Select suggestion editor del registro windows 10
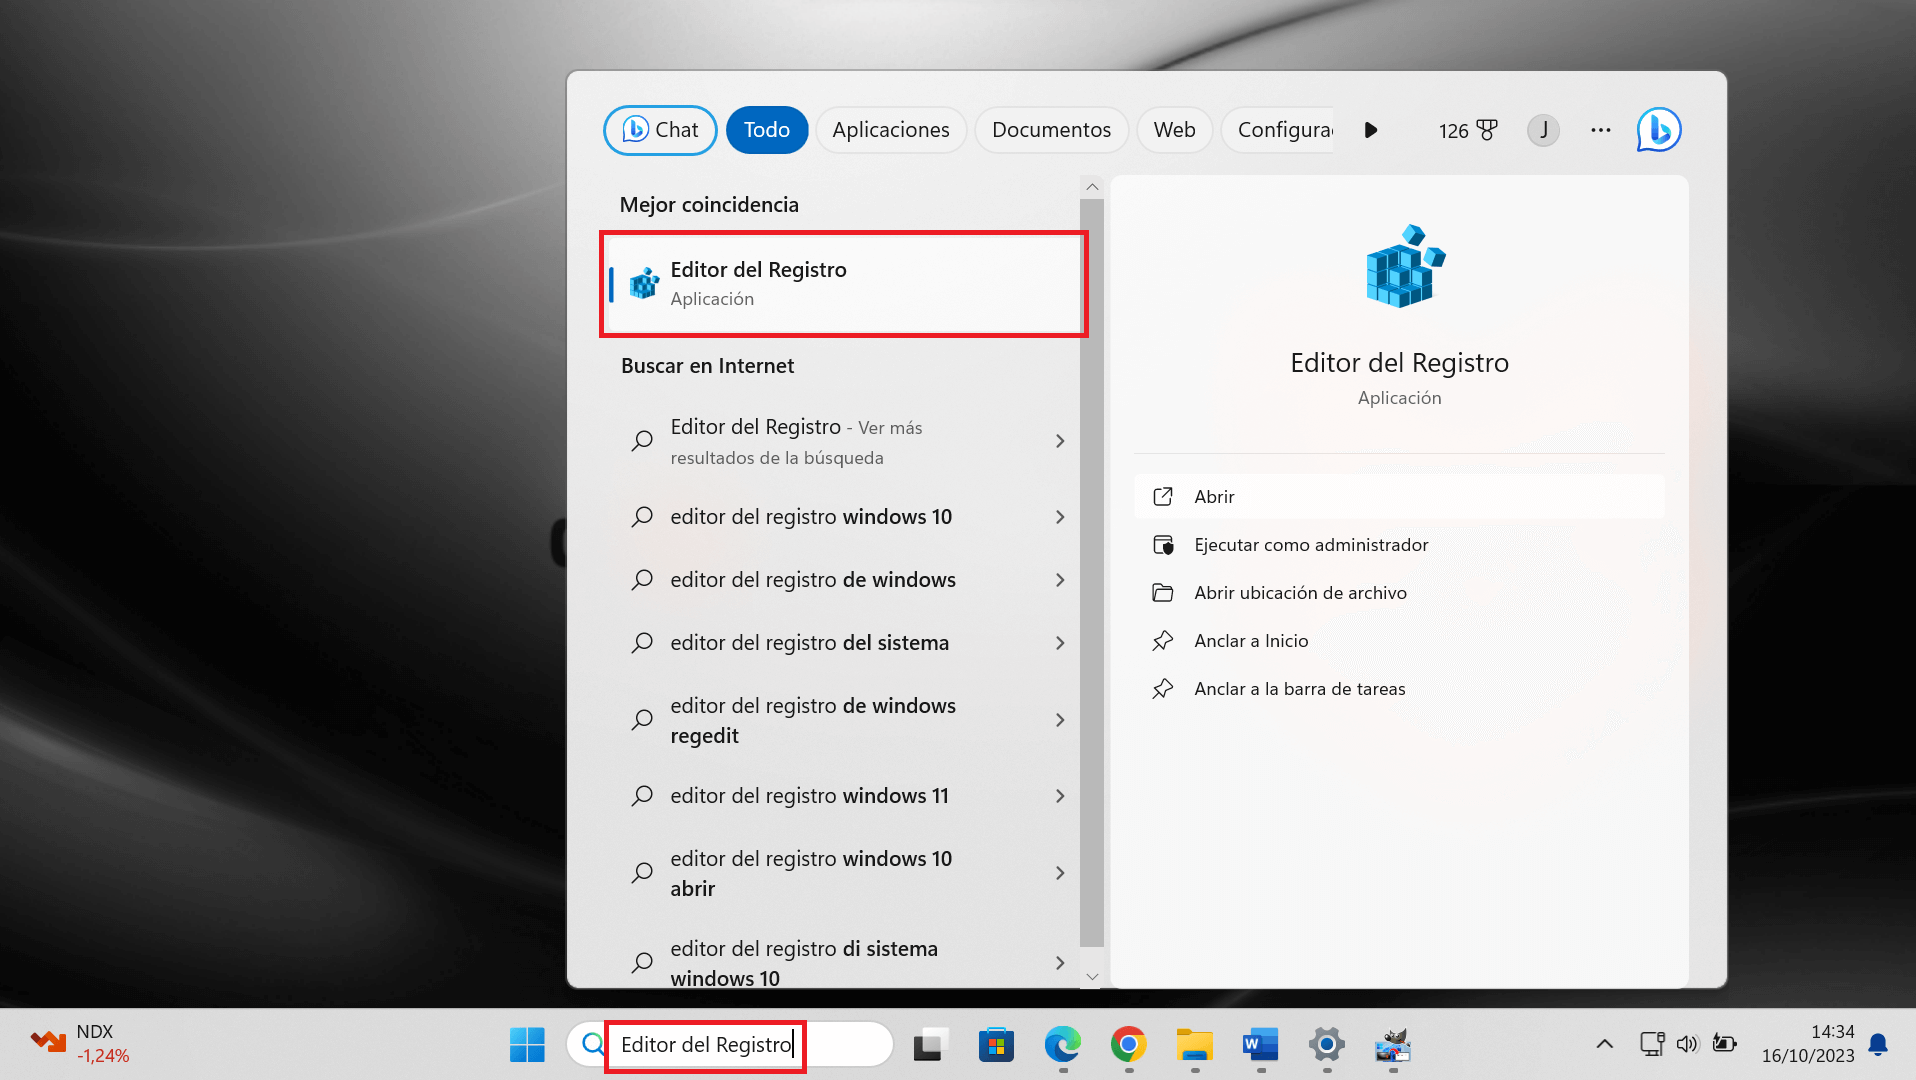 tap(811, 517)
